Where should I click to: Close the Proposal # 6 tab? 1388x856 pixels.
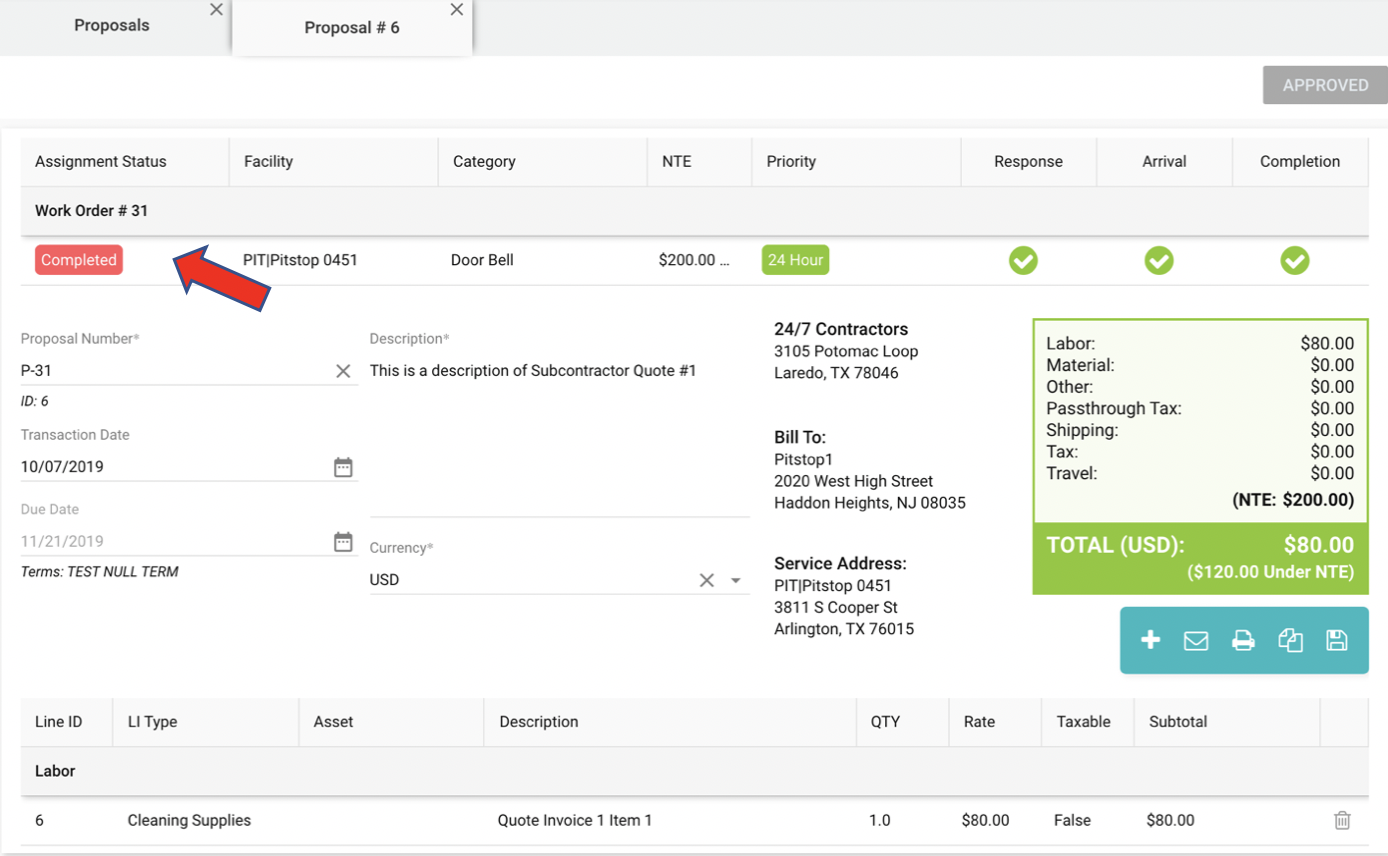pyautogui.click(x=457, y=10)
